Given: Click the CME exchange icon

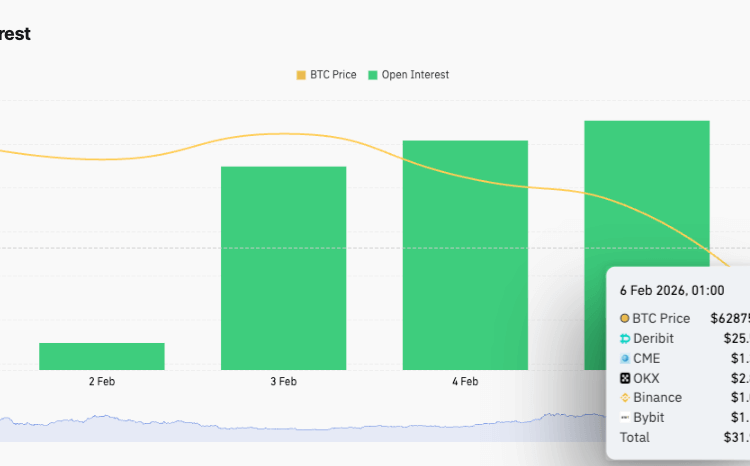Looking at the screenshot, I should [x=625, y=358].
